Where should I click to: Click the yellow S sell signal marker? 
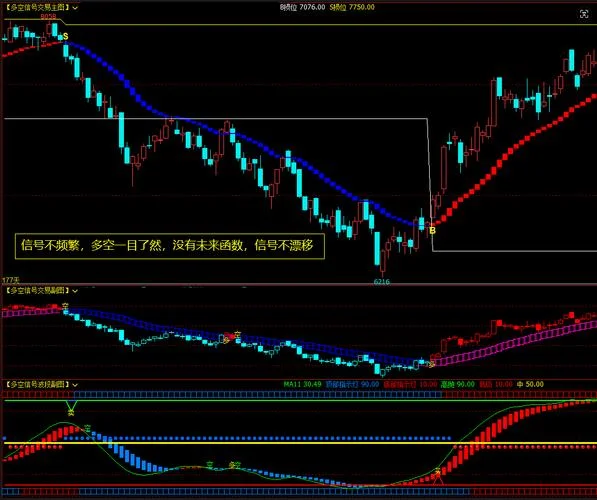pos(65,36)
